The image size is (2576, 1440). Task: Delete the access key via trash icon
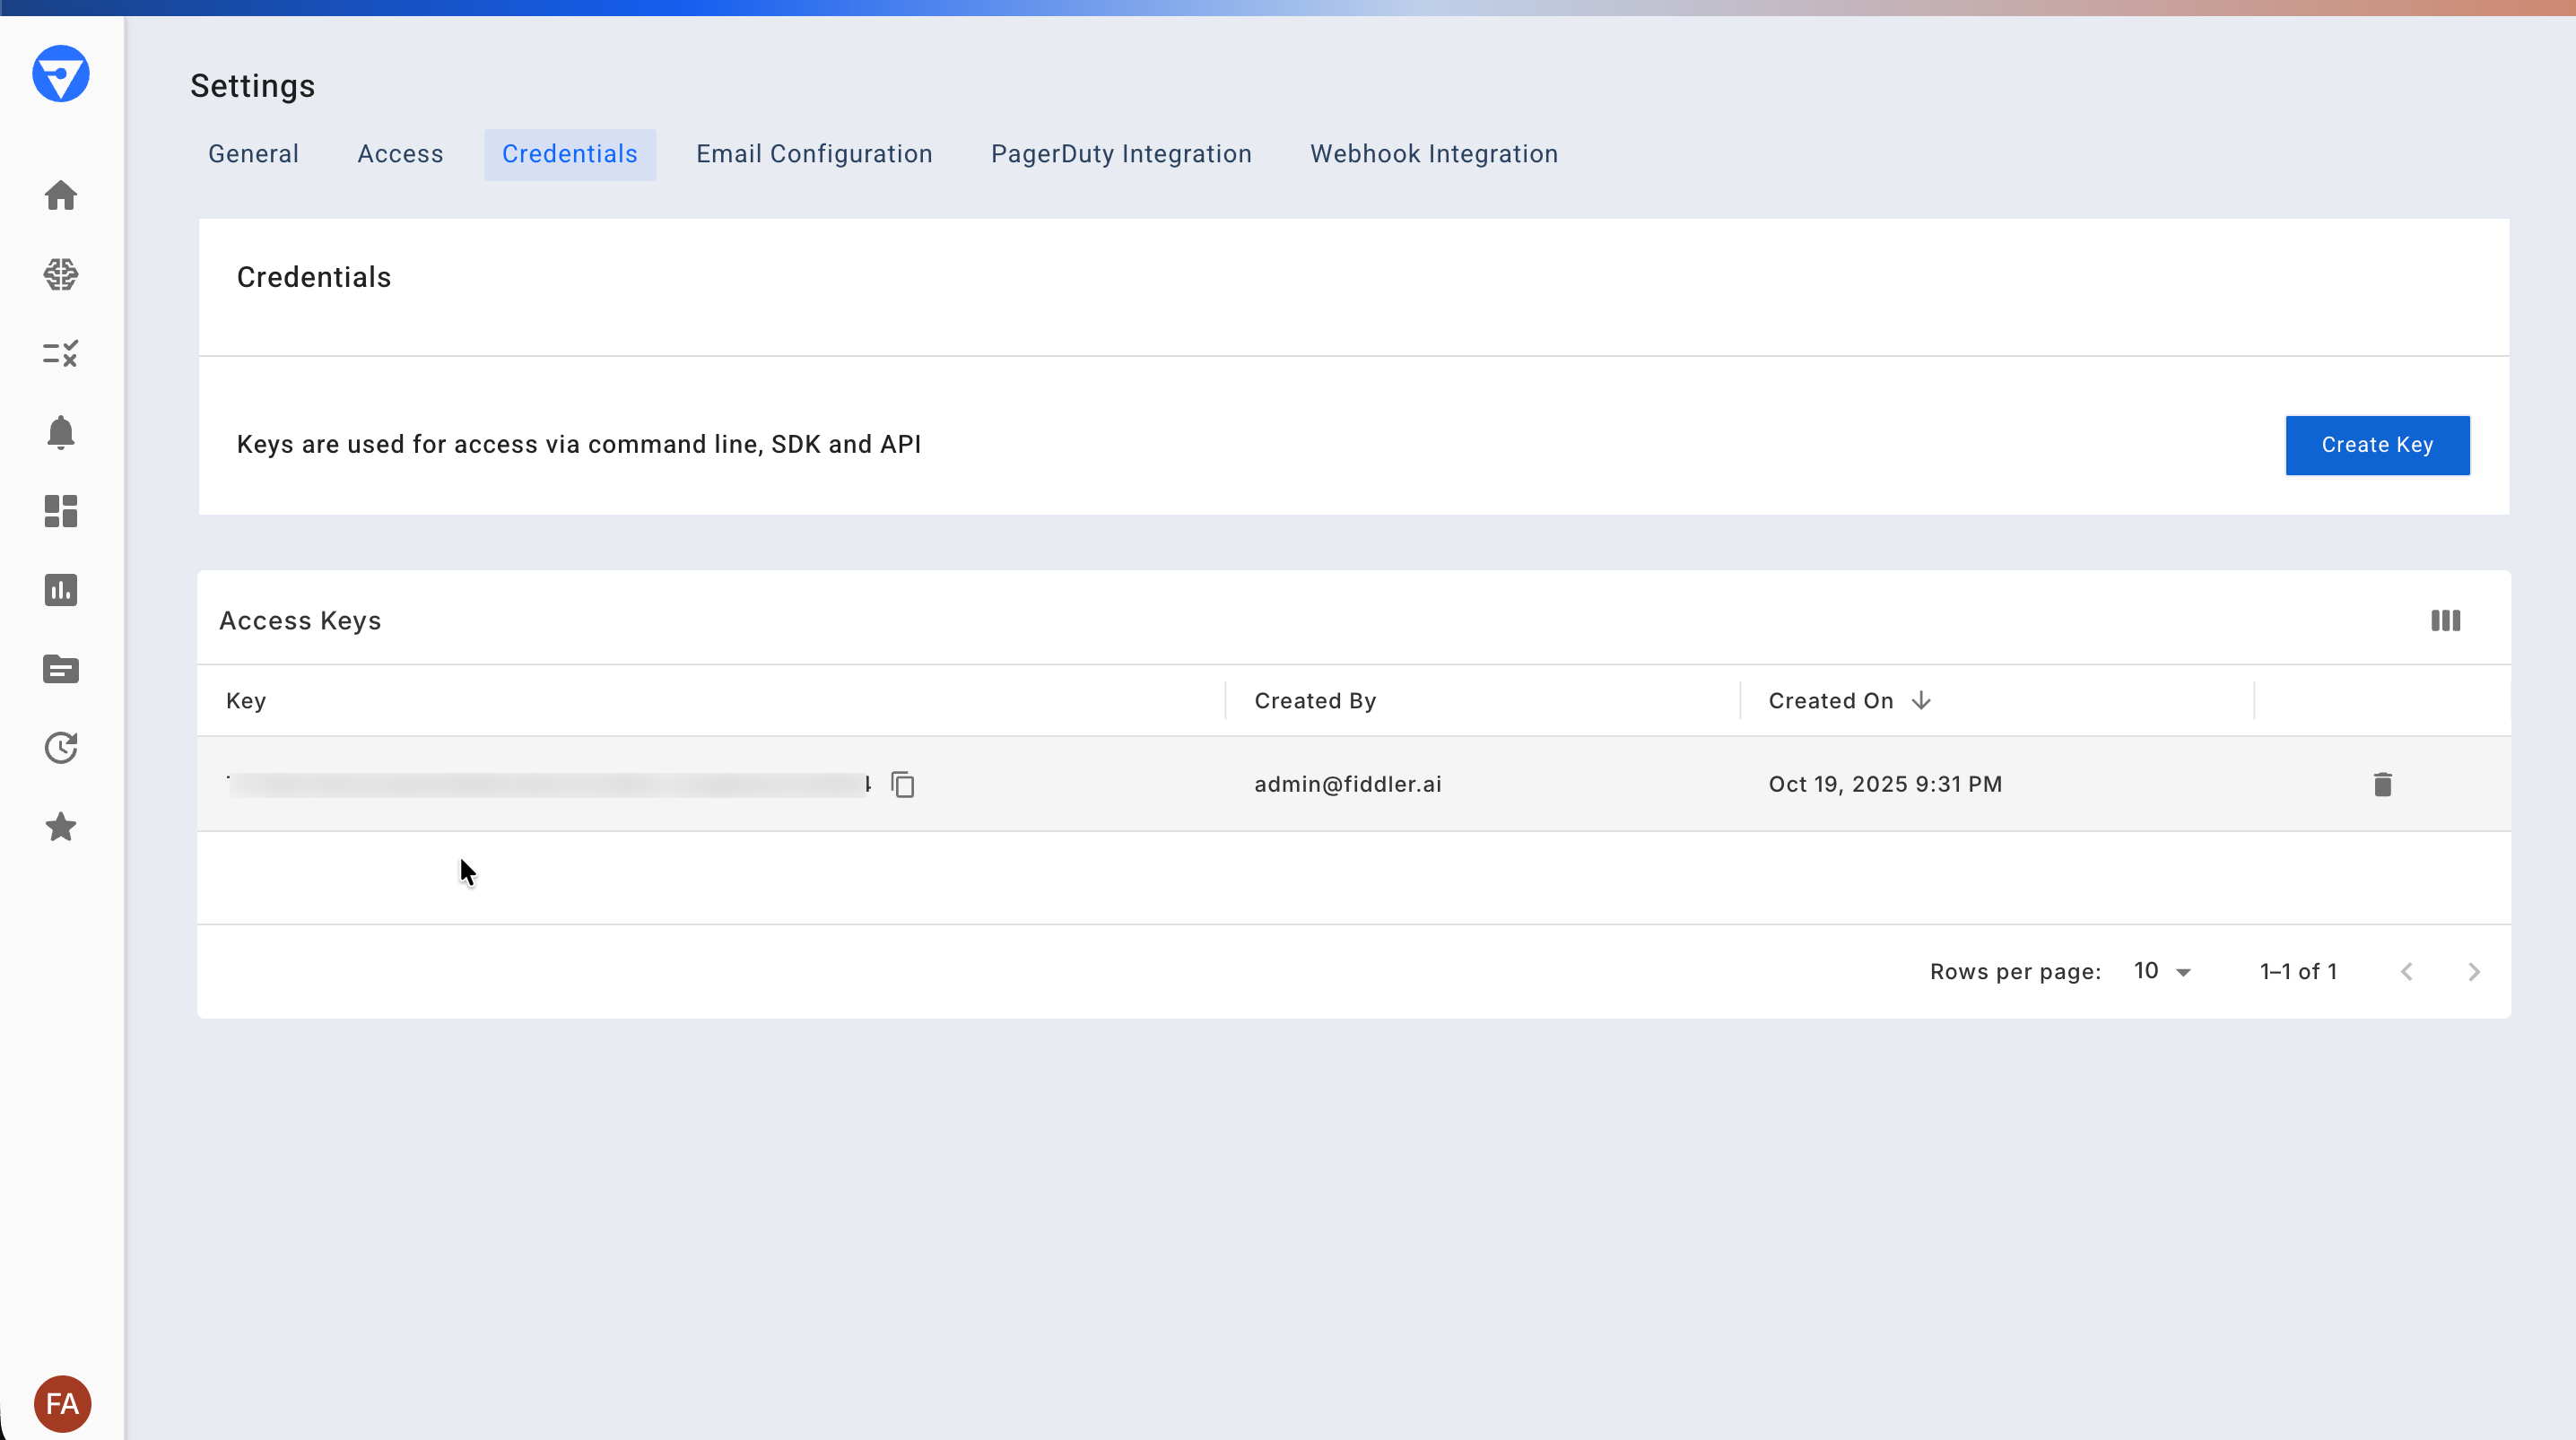(2383, 784)
